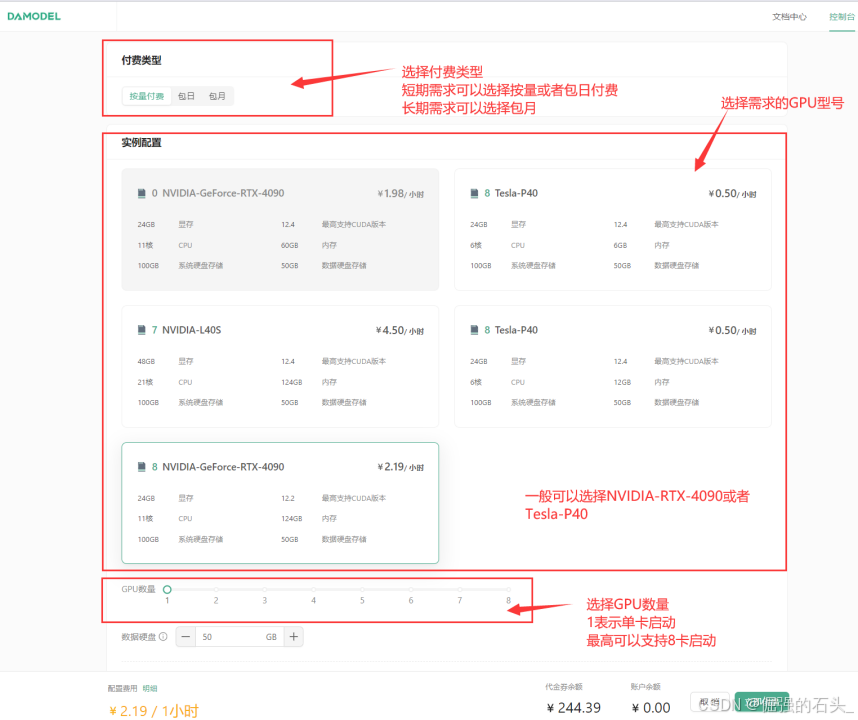The image size is (858, 720).
Task: Set GPU数量 slider to stop 3
Action: coord(265,589)
